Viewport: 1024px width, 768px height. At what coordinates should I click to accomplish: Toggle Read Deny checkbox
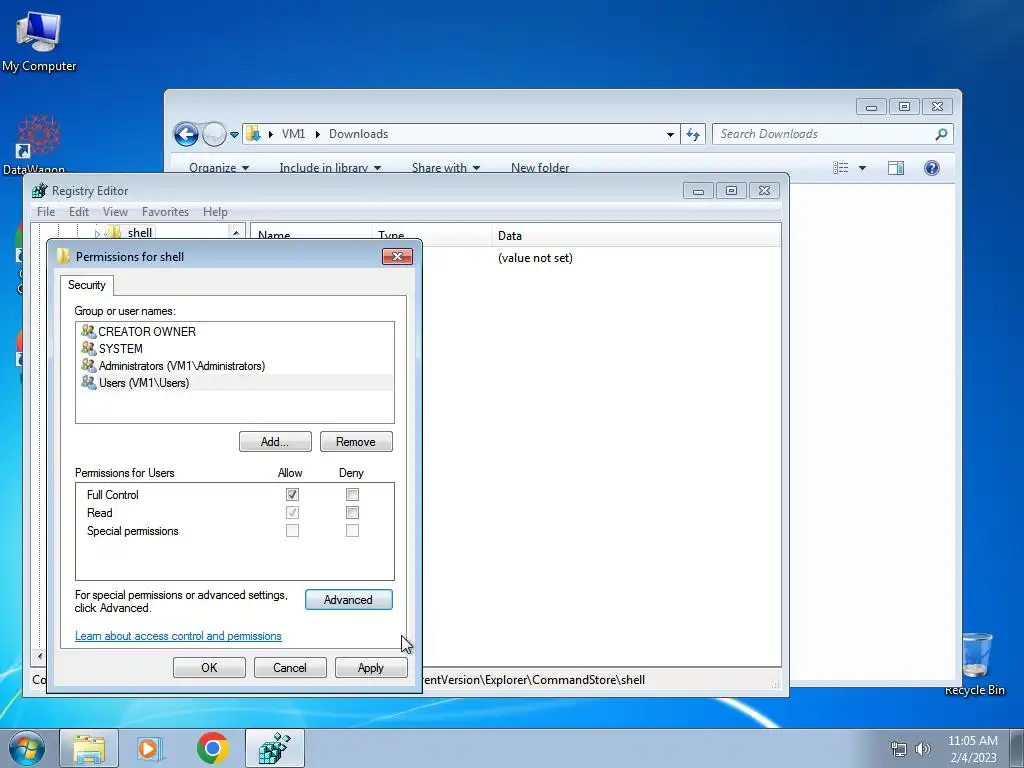(x=352, y=513)
